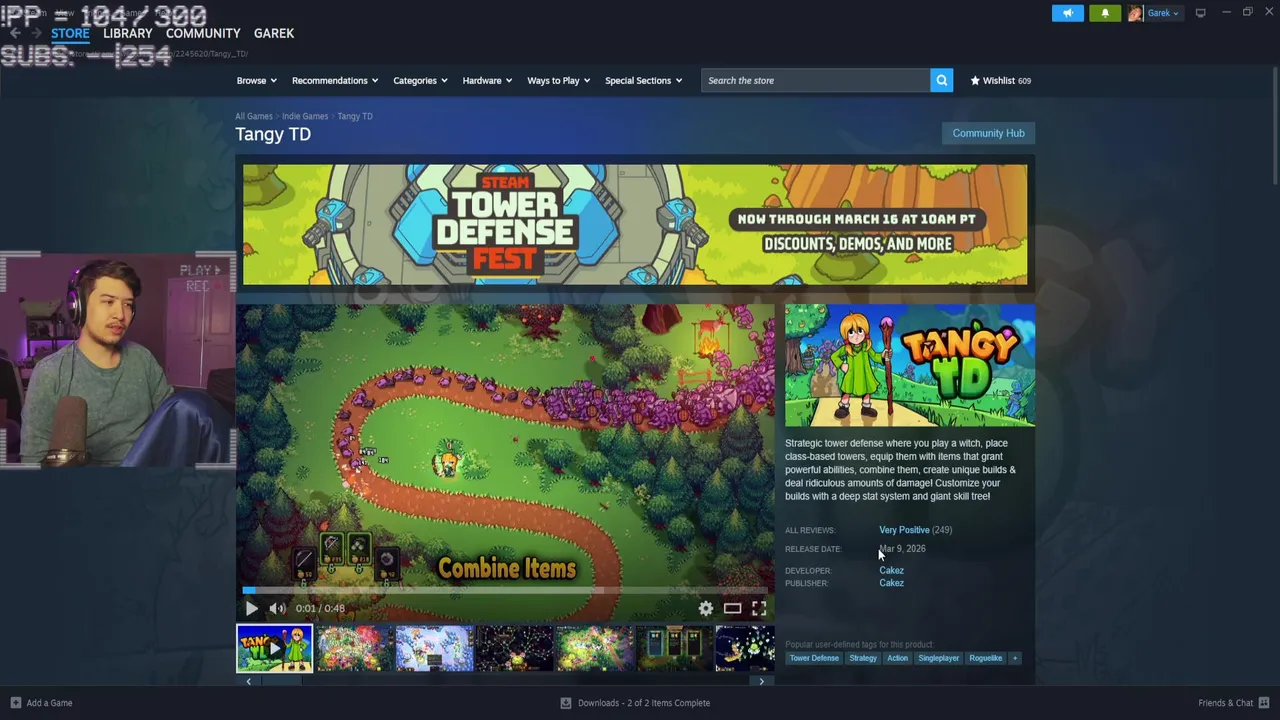Click the Strategy tag
Image resolution: width=1280 pixels, height=720 pixels.
point(863,658)
